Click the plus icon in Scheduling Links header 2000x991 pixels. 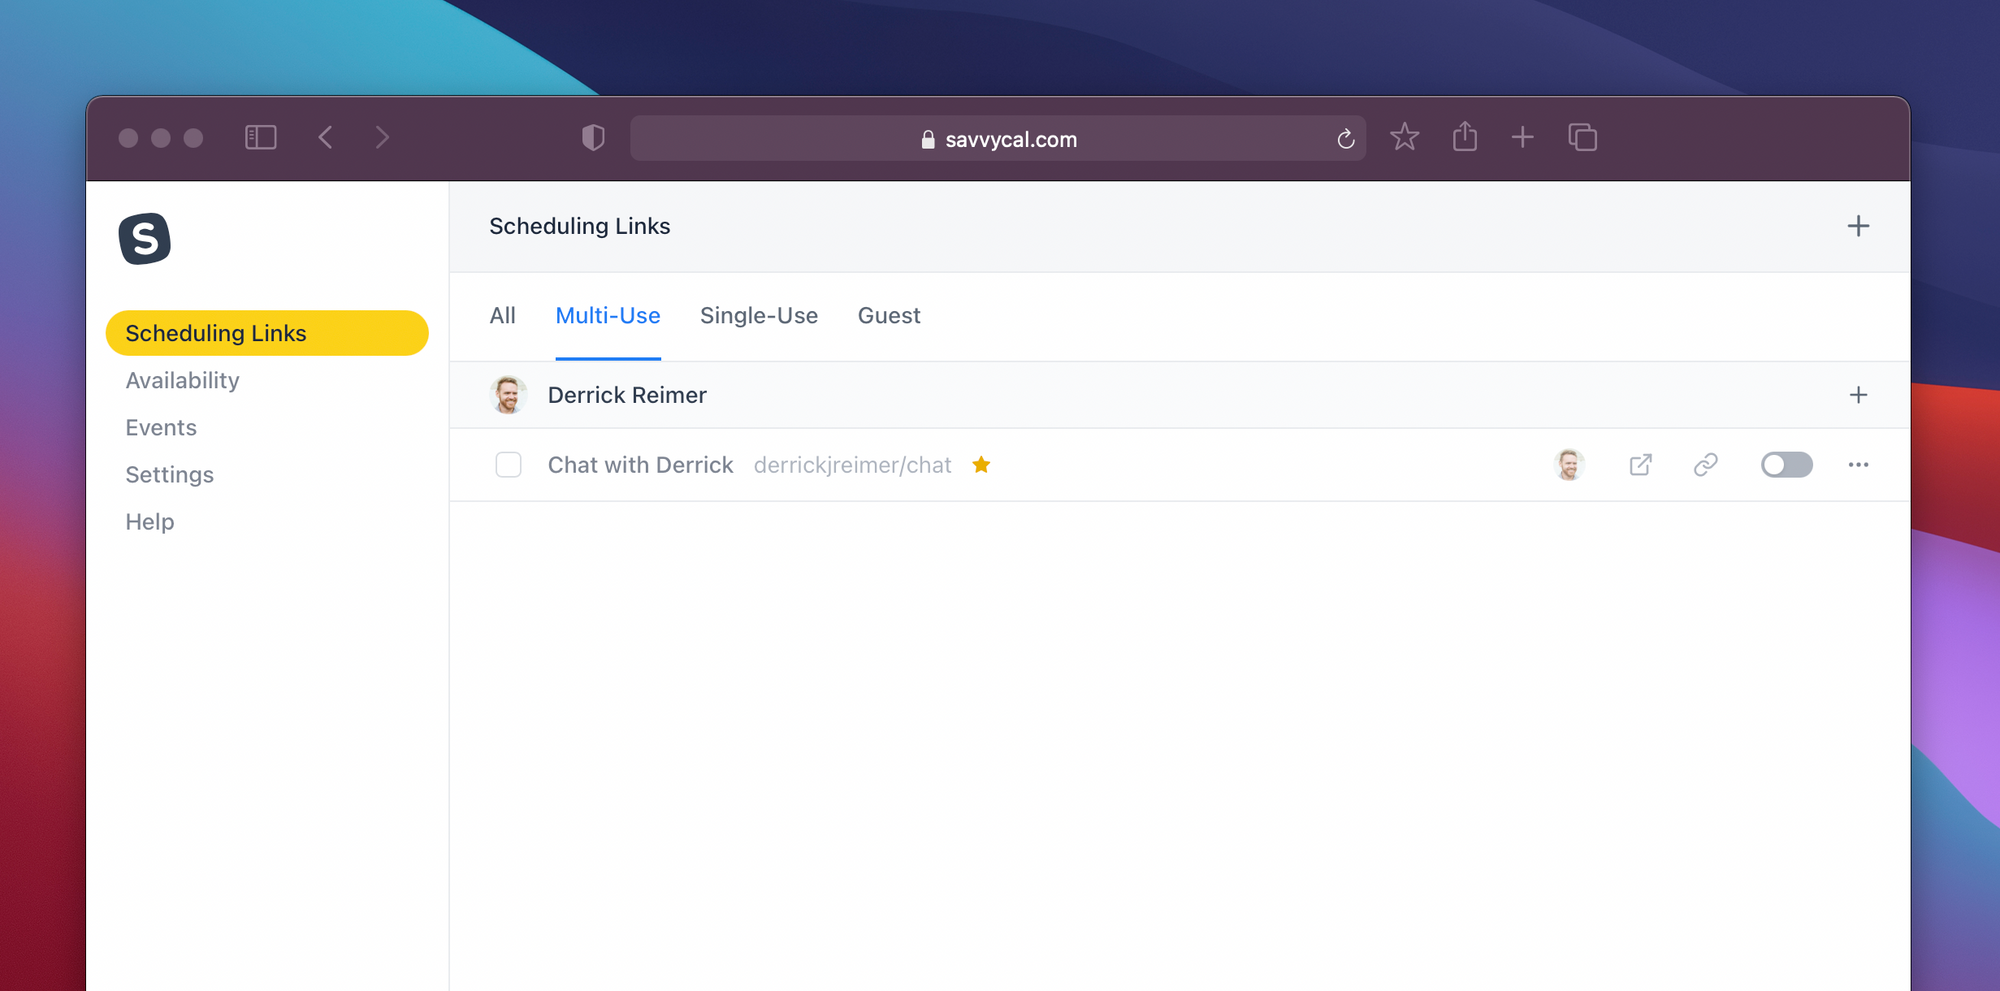click(x=1858, y=226)
